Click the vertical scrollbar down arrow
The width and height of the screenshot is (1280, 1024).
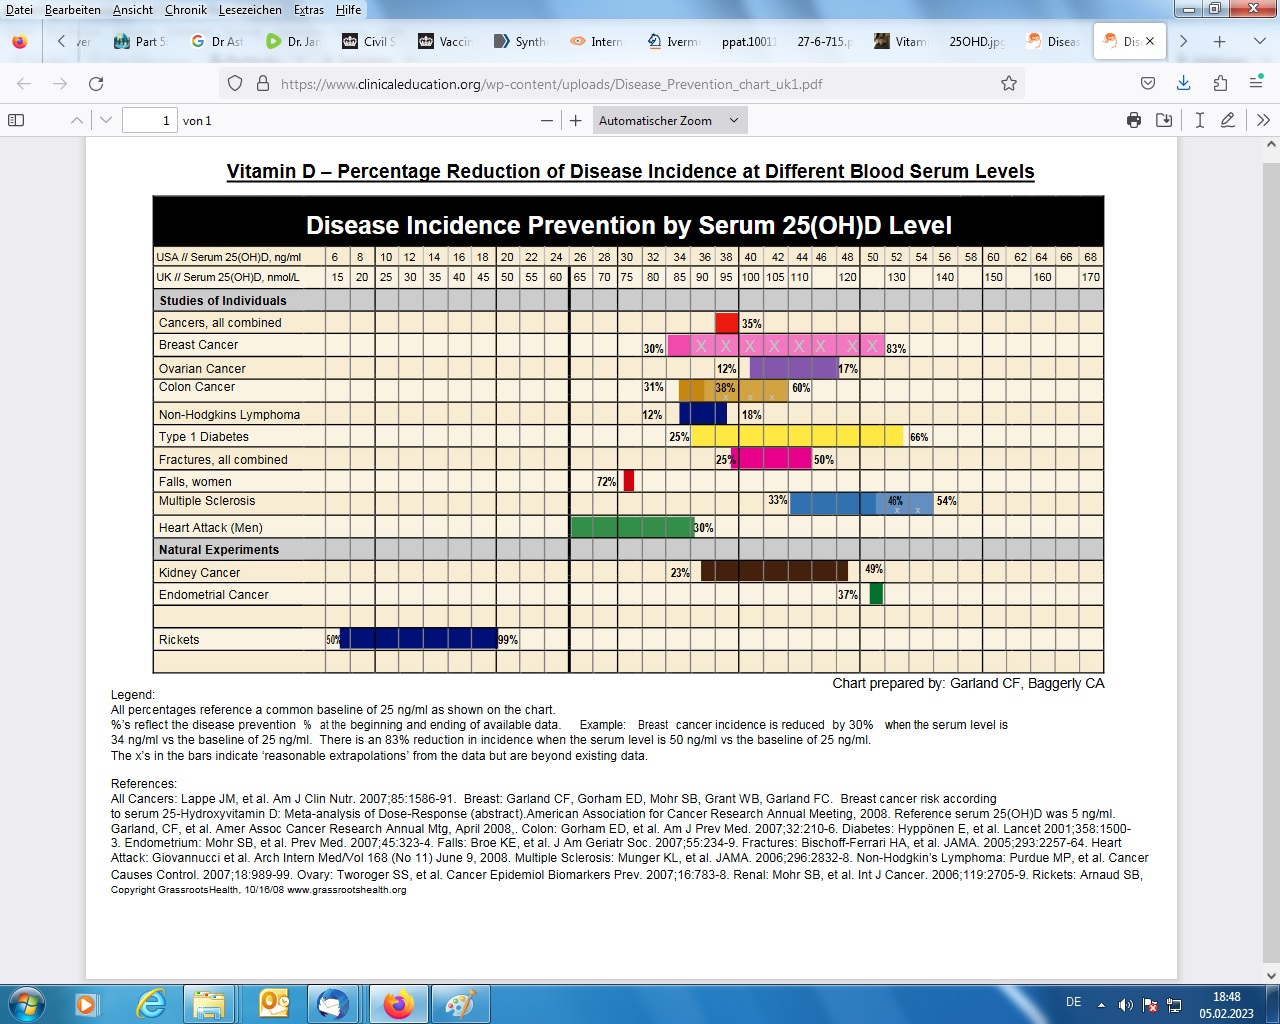click(x=1271, y=976)
